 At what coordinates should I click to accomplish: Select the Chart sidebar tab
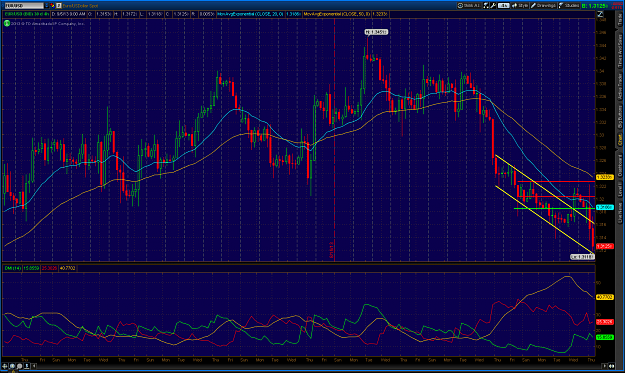(x=620, y=139)
